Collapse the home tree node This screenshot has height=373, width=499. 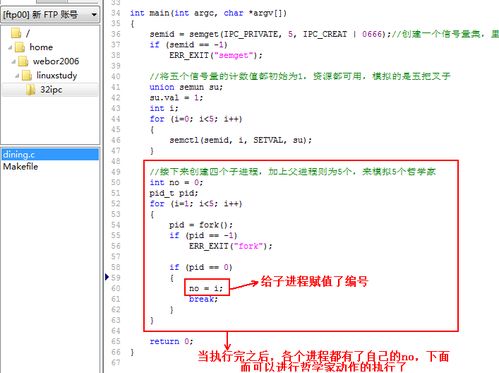(10, 47)
